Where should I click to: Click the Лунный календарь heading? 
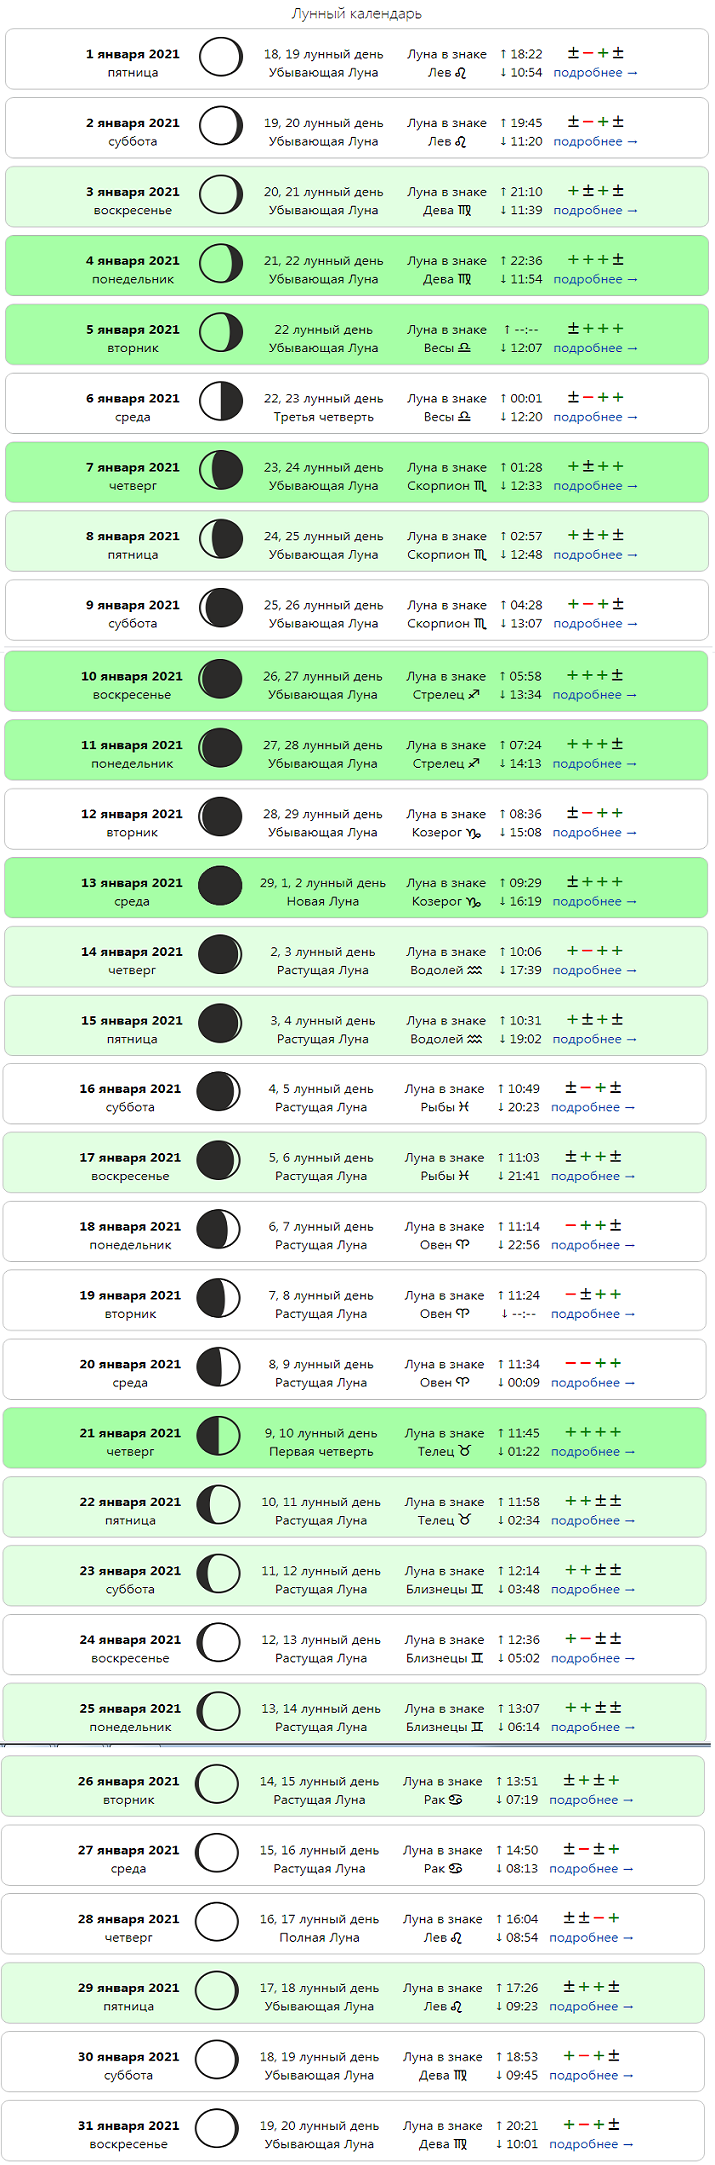(x=357, y=14)
